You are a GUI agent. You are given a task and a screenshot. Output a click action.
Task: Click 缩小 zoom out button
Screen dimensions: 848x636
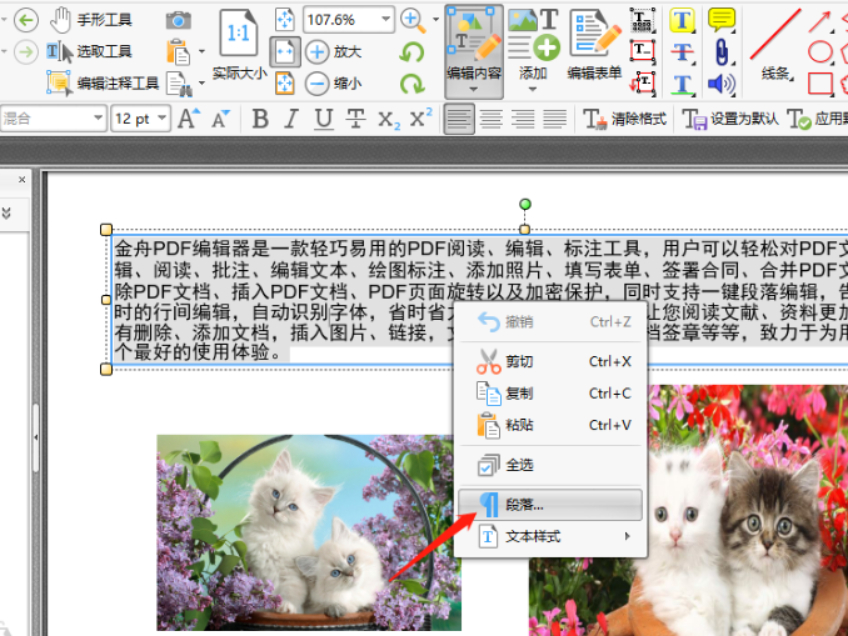click(334, 83)
